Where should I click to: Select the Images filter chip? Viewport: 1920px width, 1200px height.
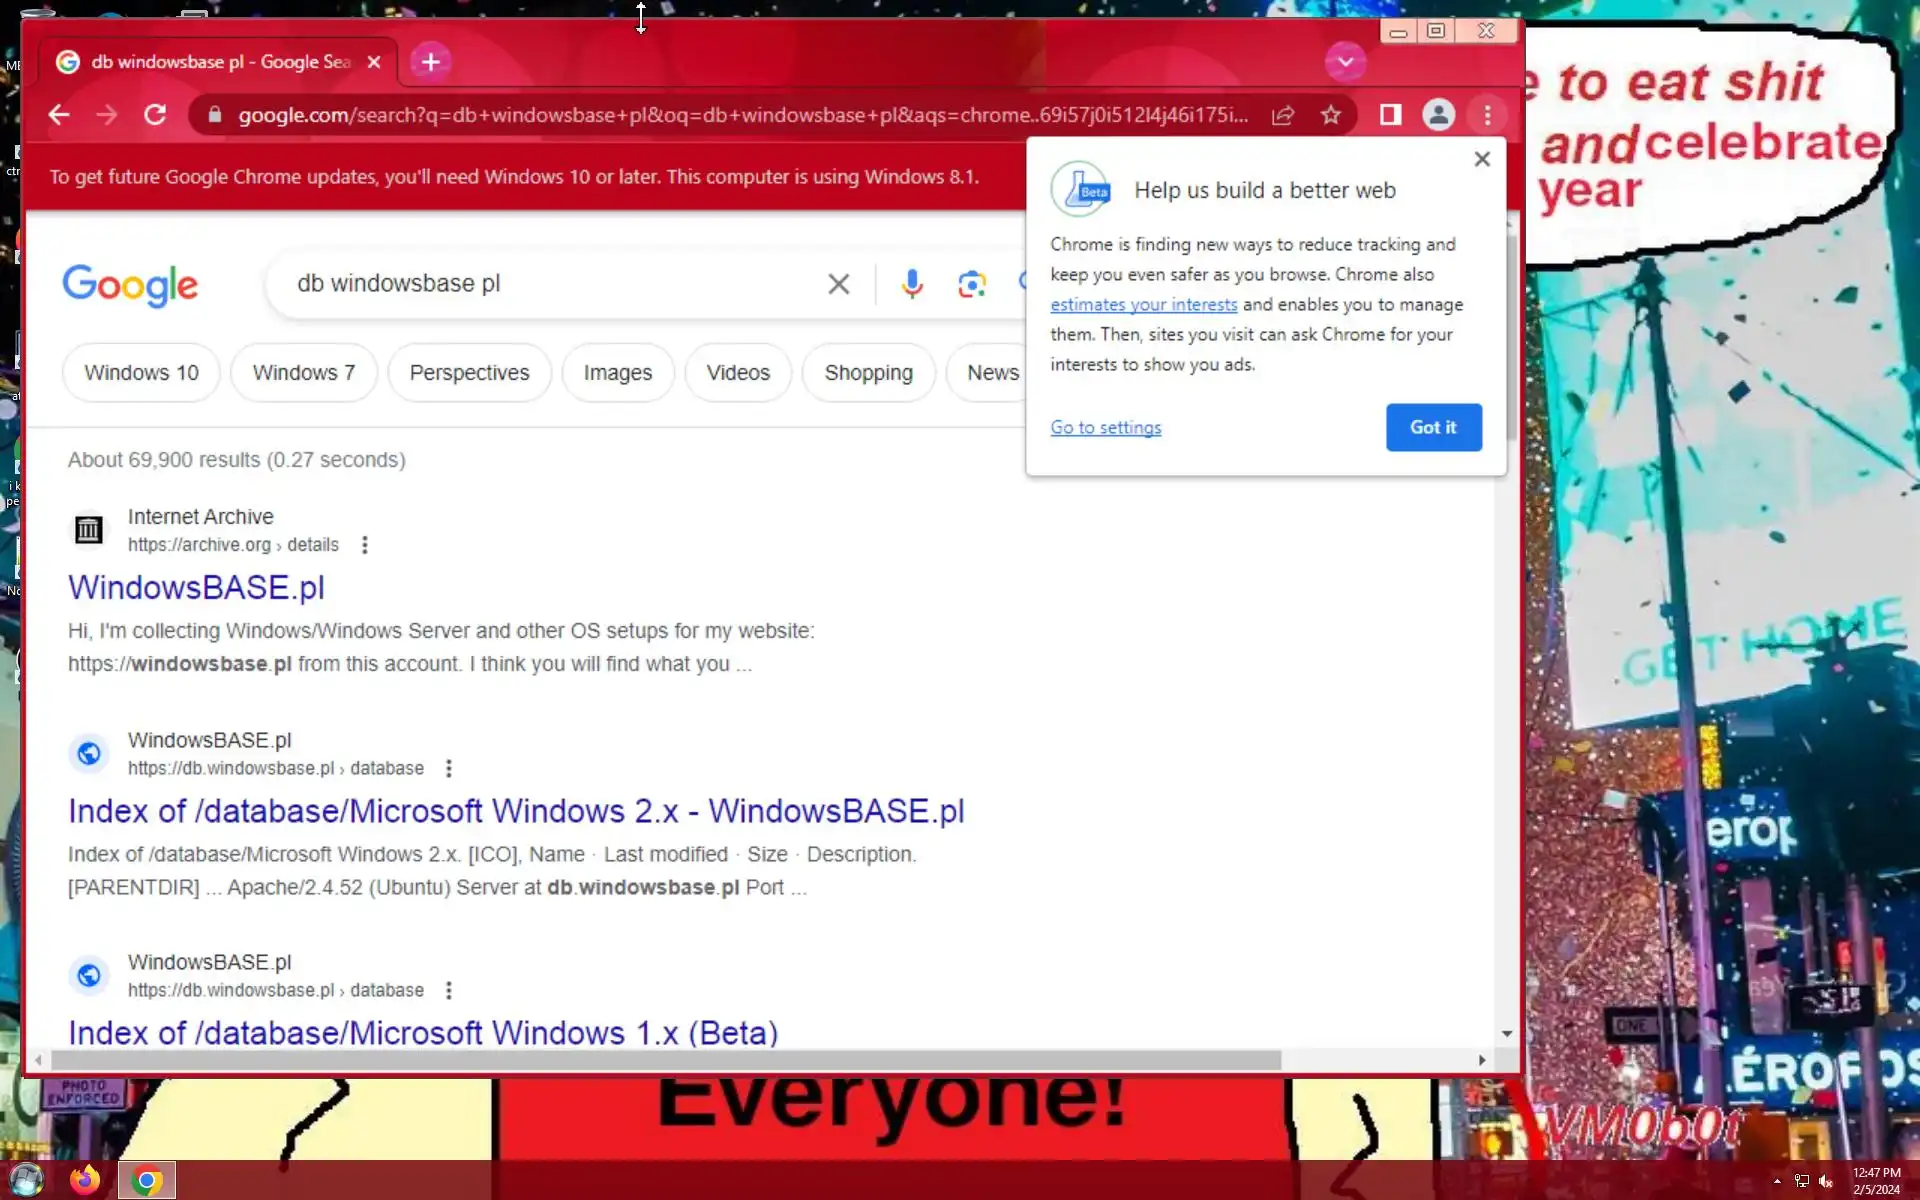point(617,373)
